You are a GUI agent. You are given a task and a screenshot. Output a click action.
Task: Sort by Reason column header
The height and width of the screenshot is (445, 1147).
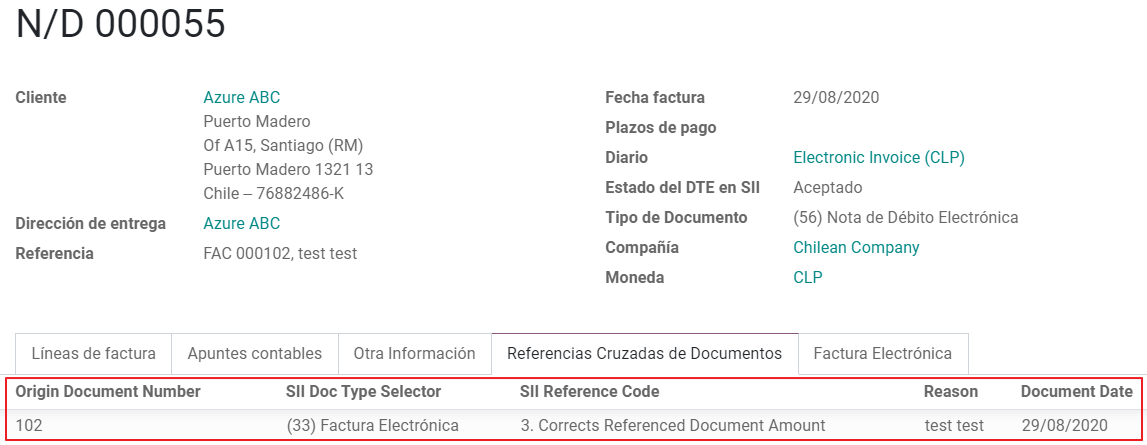951,392
